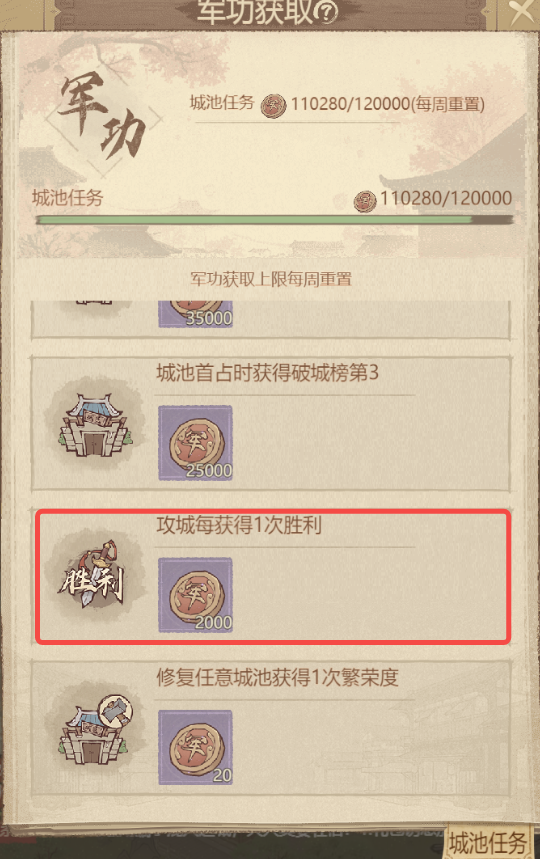The height and width of the screenshot is (859, 540).
Task: Click the green 城池任务 progress bar
Action: 274,220
